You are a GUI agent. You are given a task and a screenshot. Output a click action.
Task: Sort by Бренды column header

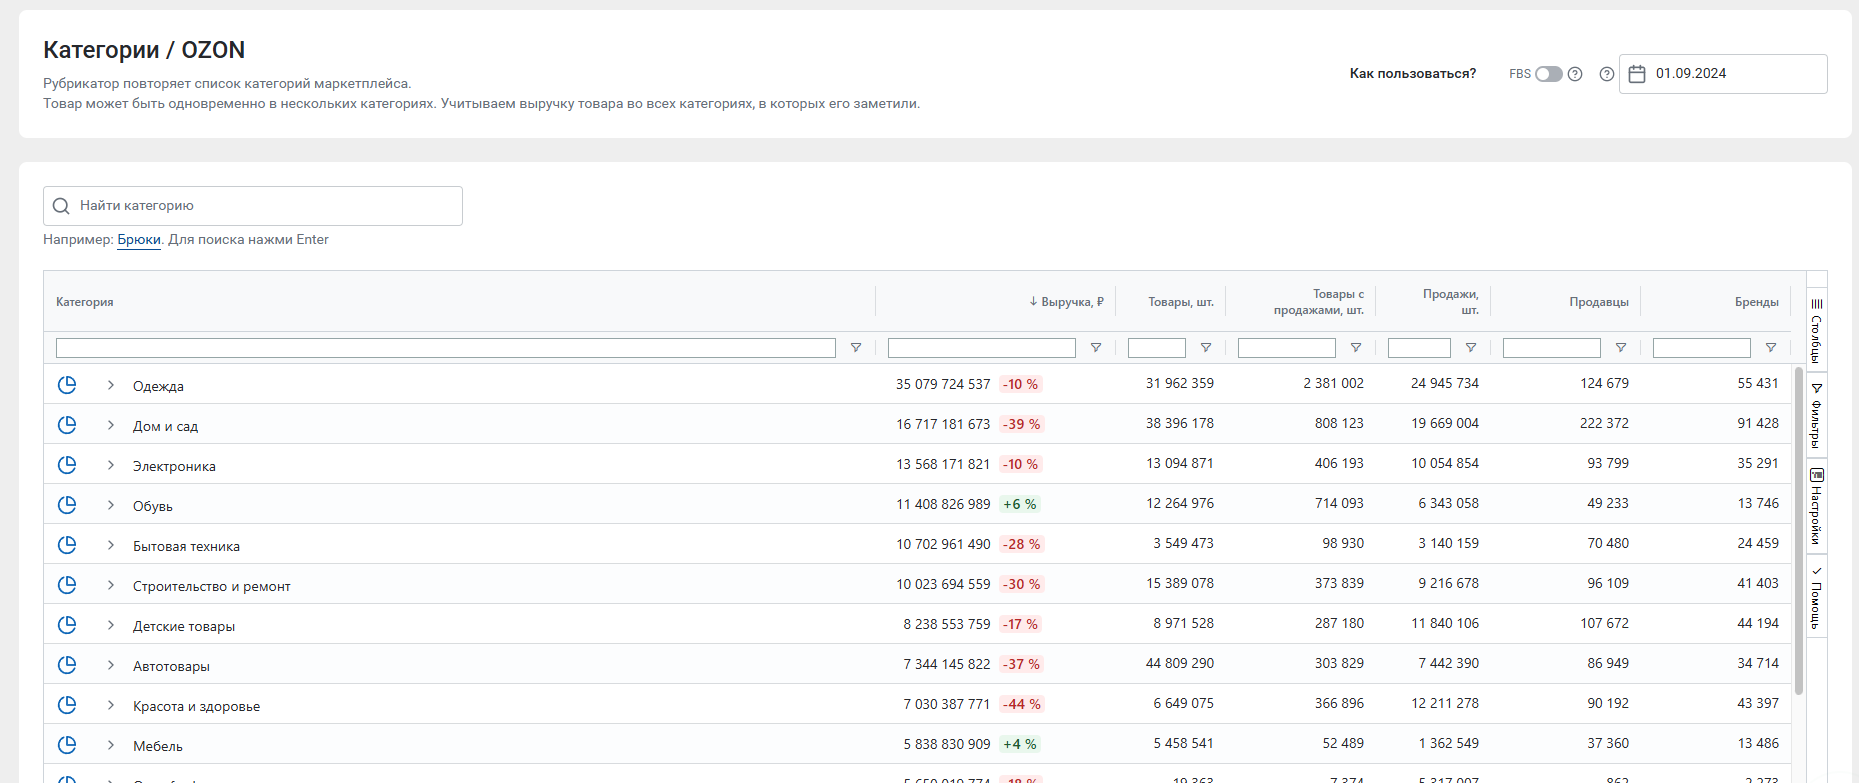1757,302
